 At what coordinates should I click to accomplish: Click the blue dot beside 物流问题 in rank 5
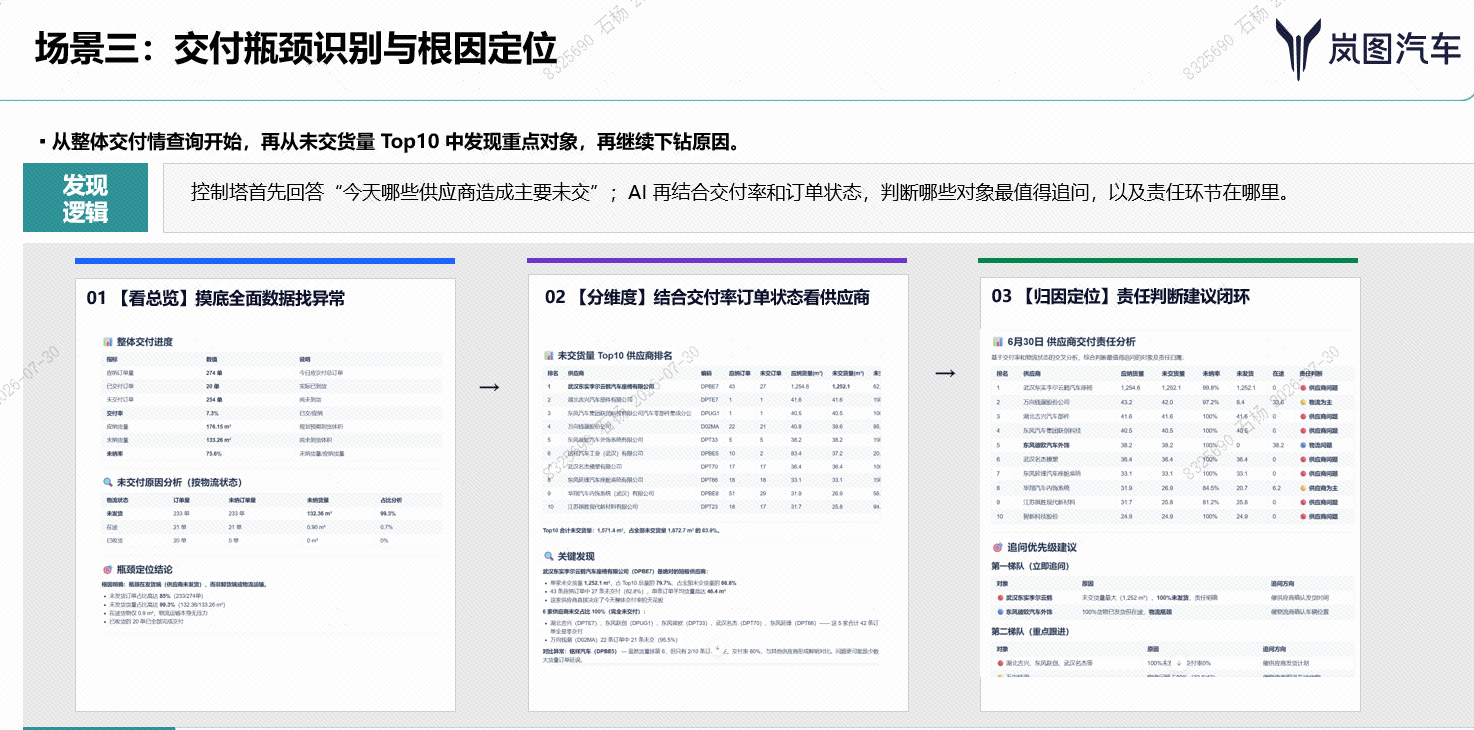[x=1303, y=445]
